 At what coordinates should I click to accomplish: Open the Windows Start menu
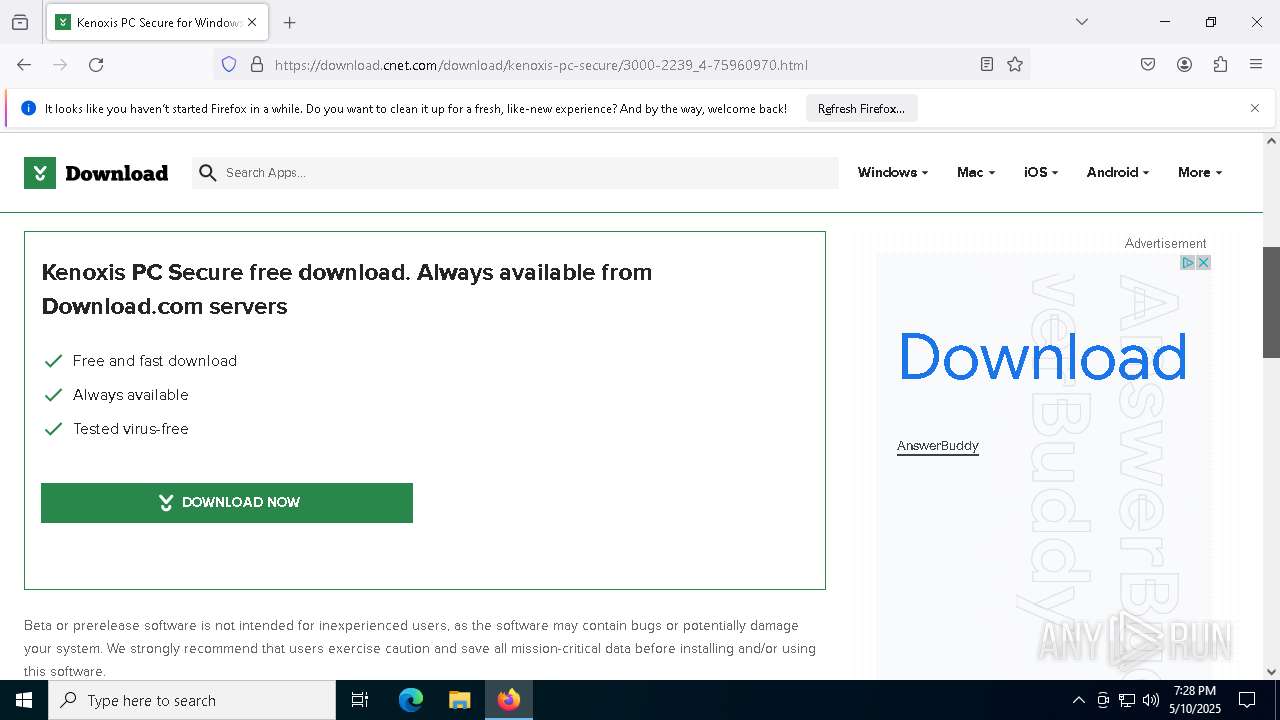pyautogui.click(x=24, y=700)
